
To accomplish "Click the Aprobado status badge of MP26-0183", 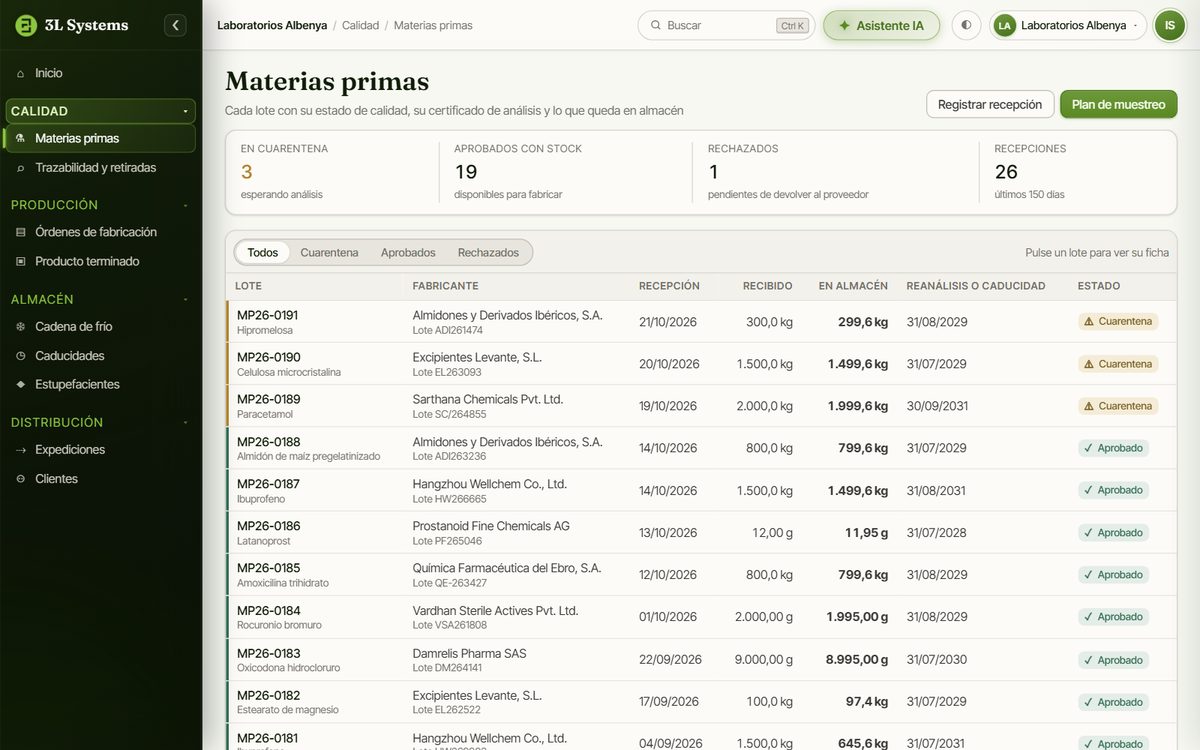I will click(1113, 660).
